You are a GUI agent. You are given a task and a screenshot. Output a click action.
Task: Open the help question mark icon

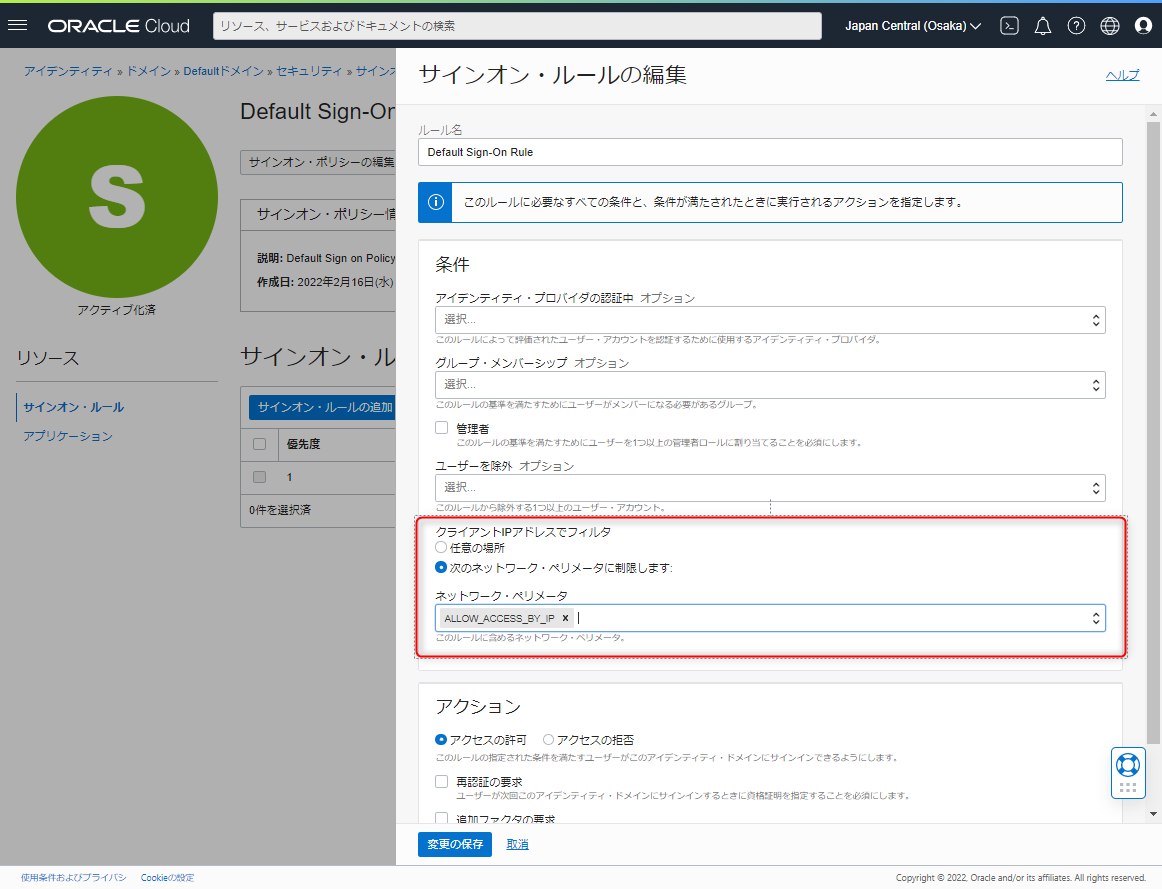1076,26
